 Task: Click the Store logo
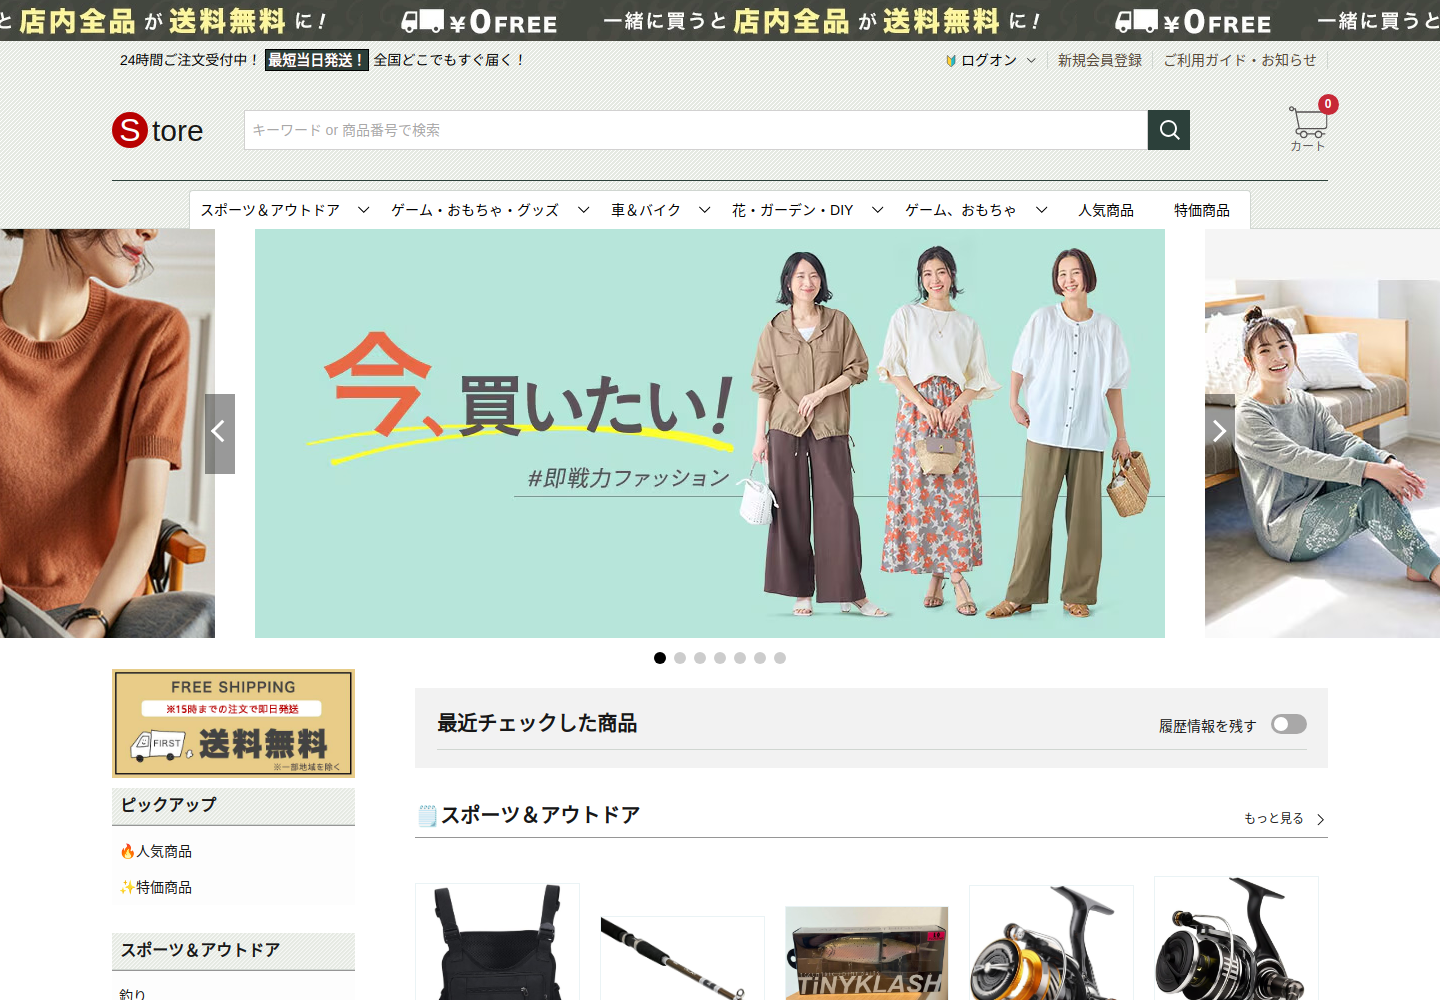point(158,130)
